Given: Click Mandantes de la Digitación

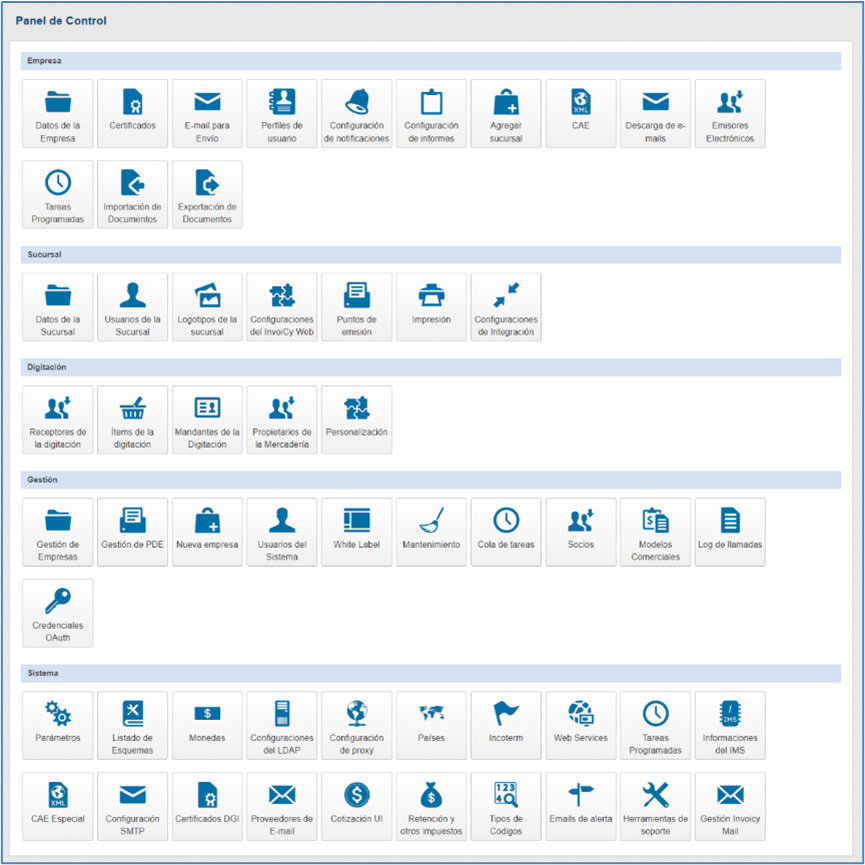Looking at the screenshot, I should (x=207, y=420).
